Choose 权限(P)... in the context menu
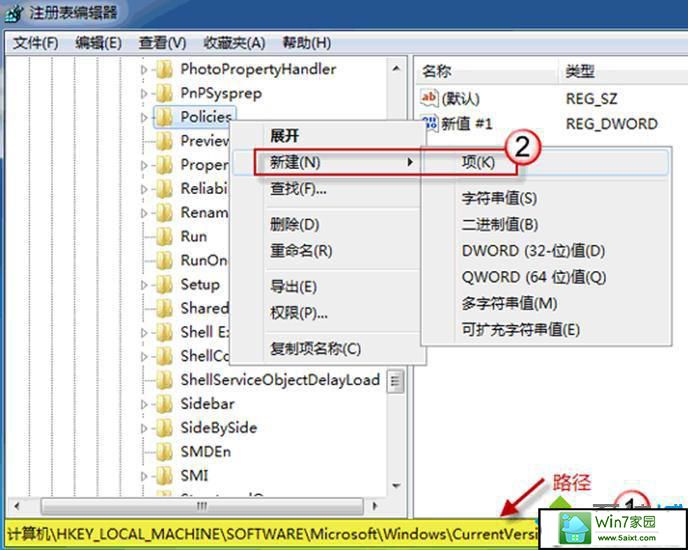The image size is (688, 550). (x=328, y=313)
